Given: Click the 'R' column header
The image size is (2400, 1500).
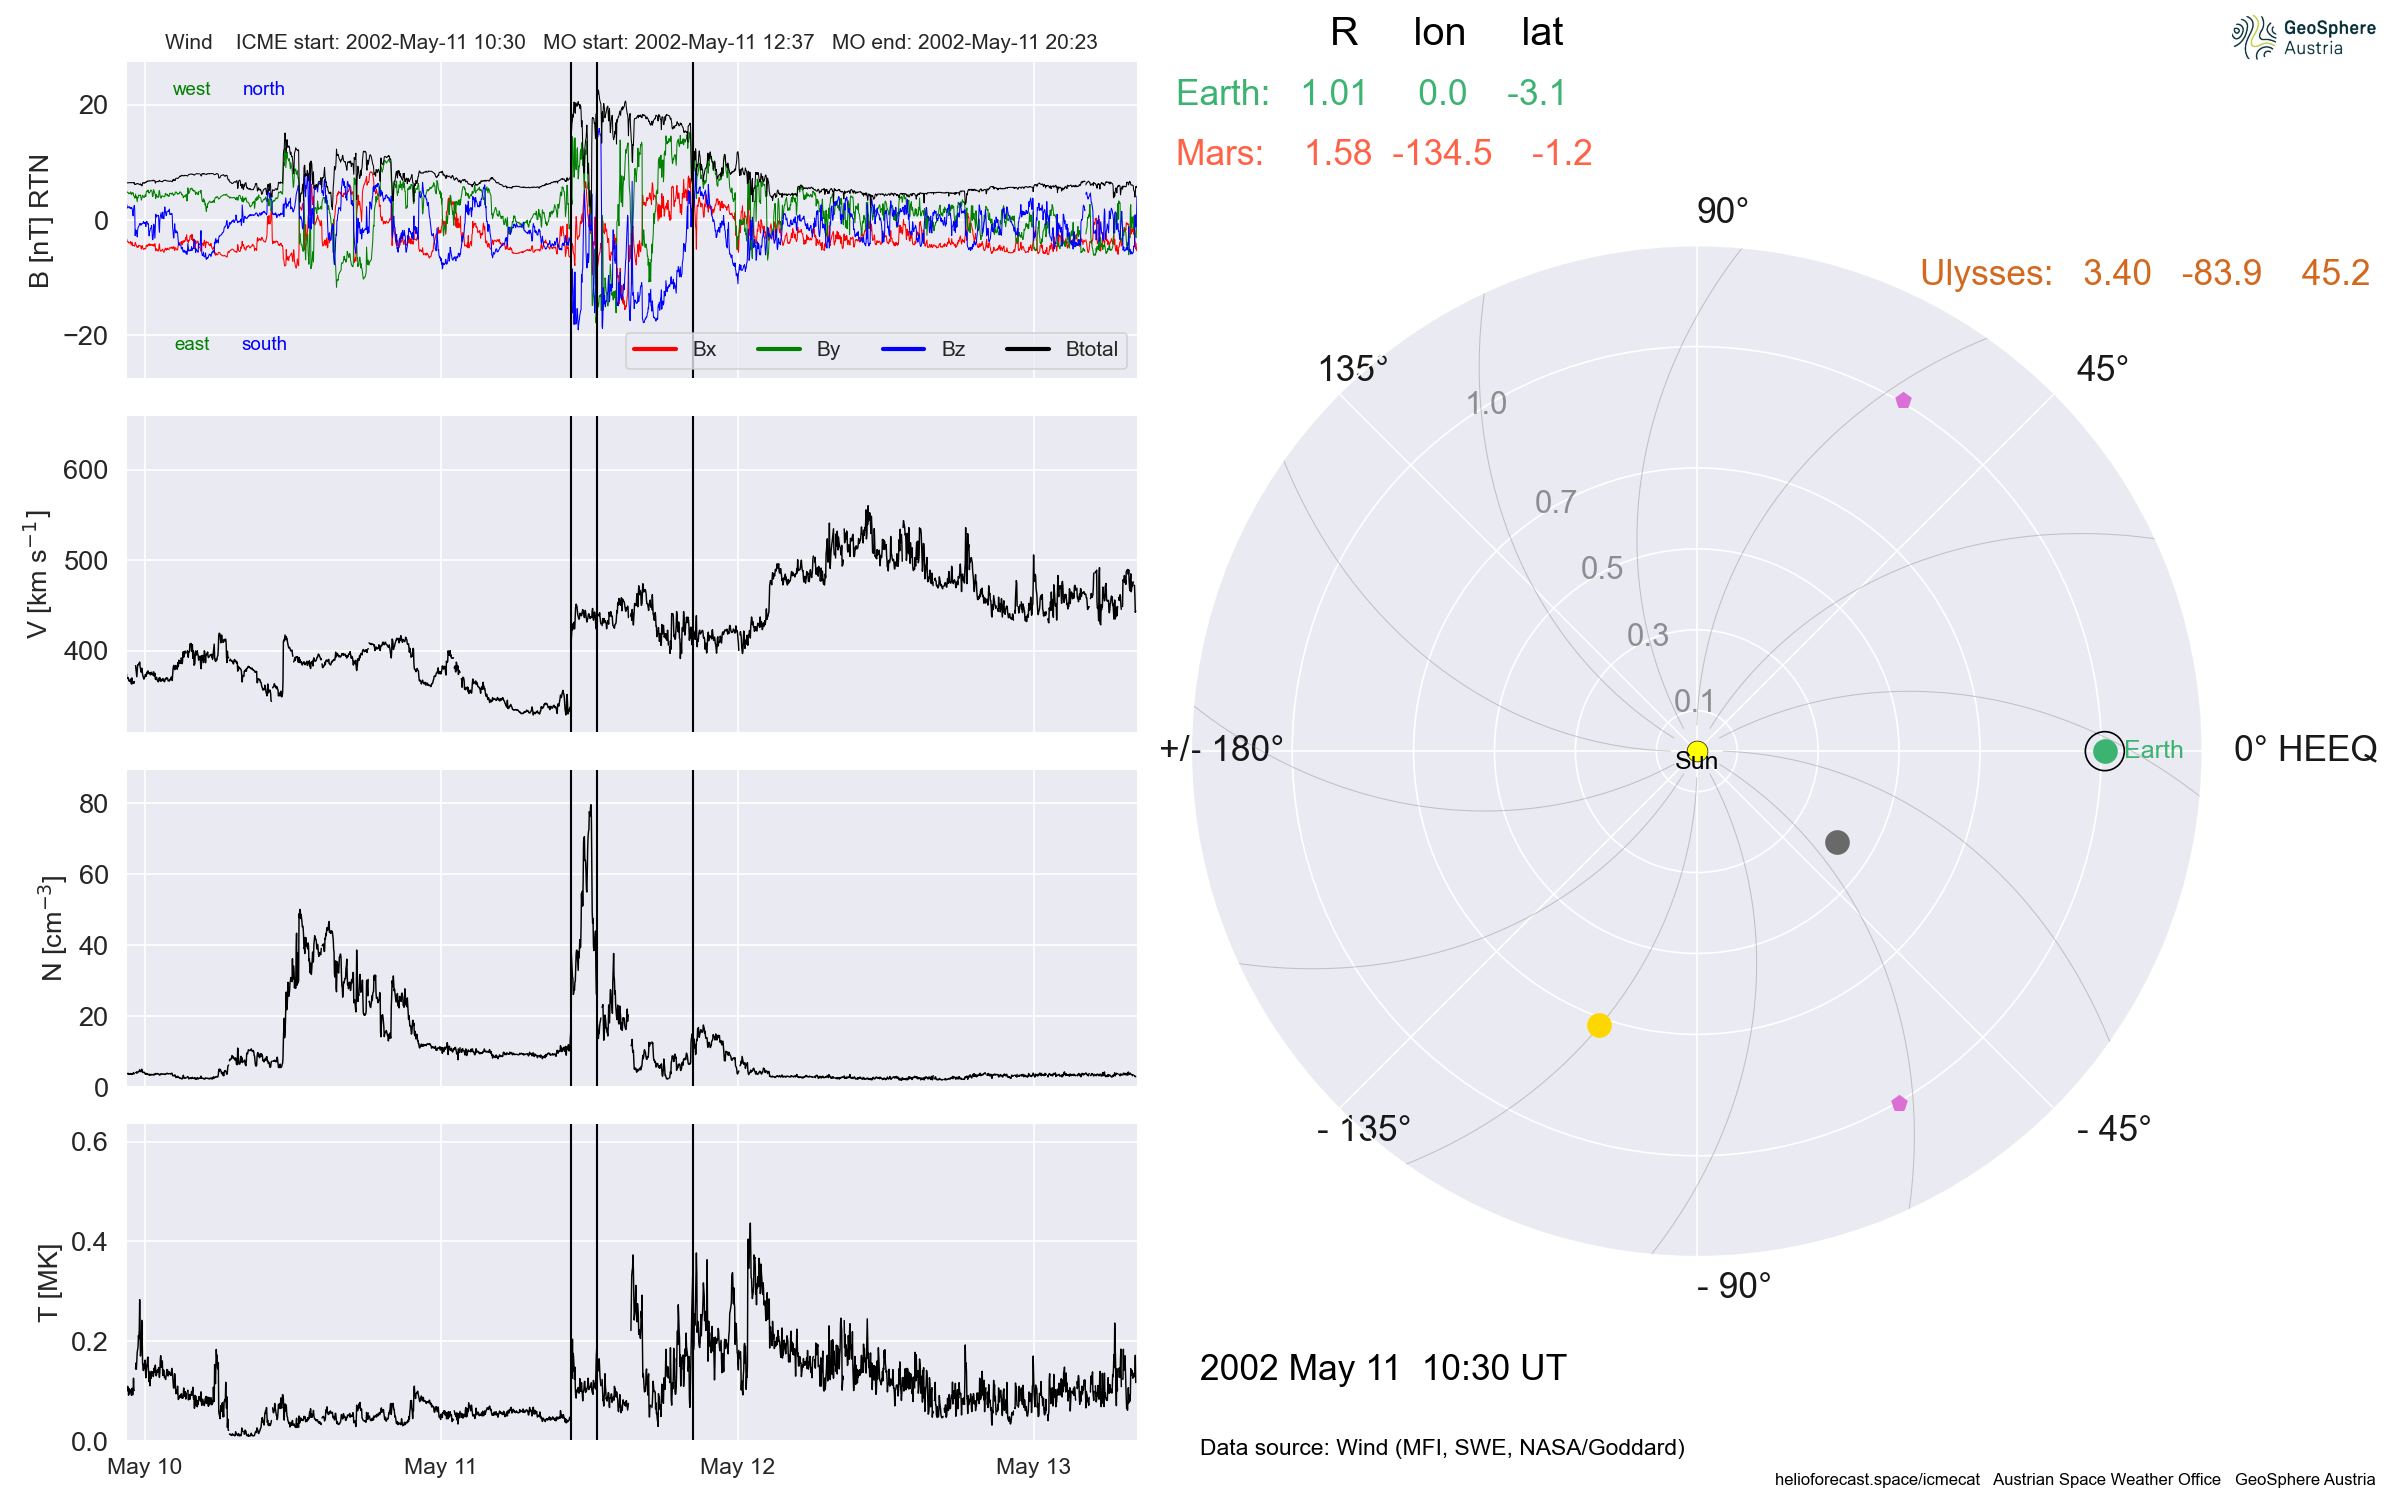Looking at the screenshot, I should point(1344,33).
